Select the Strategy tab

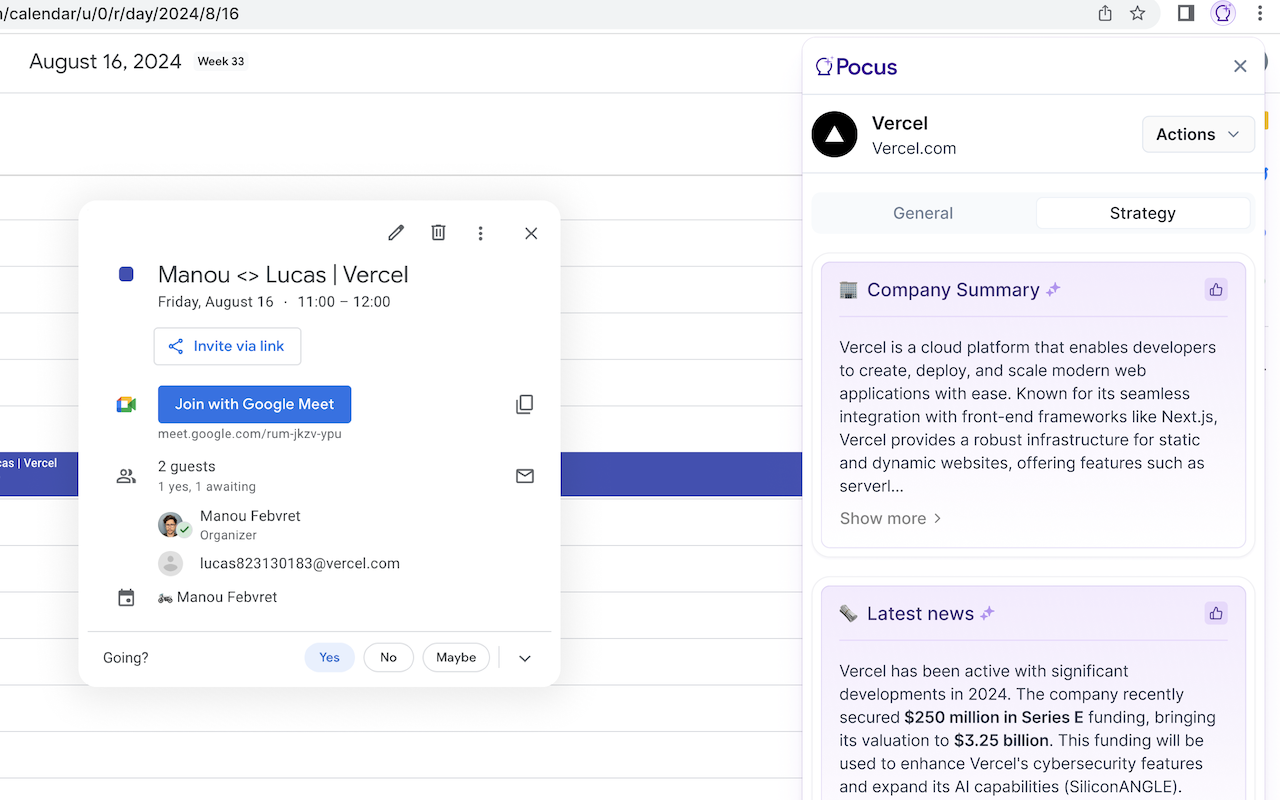point(1143,213)
